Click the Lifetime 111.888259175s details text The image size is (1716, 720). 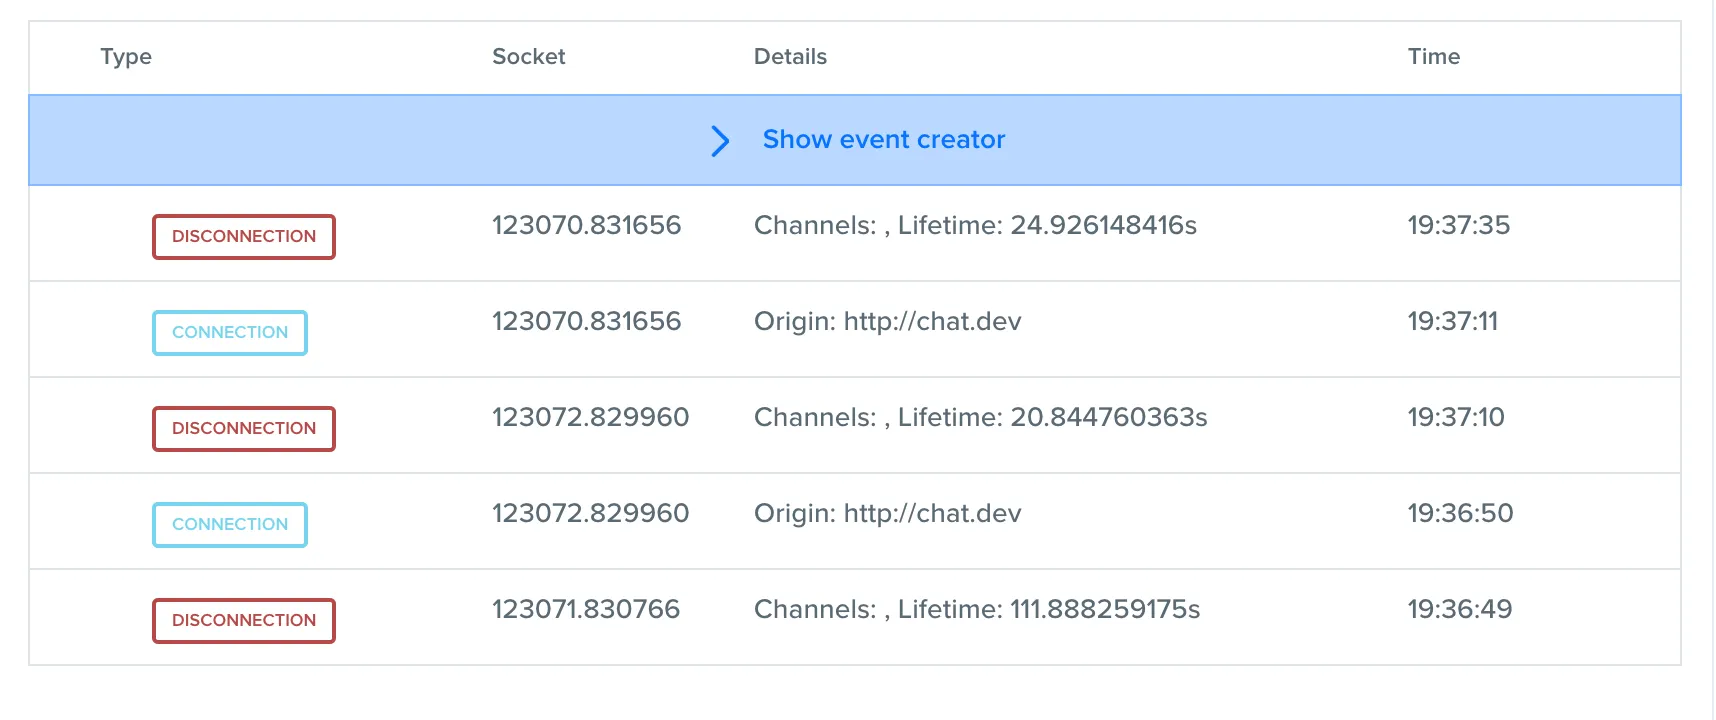point(977,609)
